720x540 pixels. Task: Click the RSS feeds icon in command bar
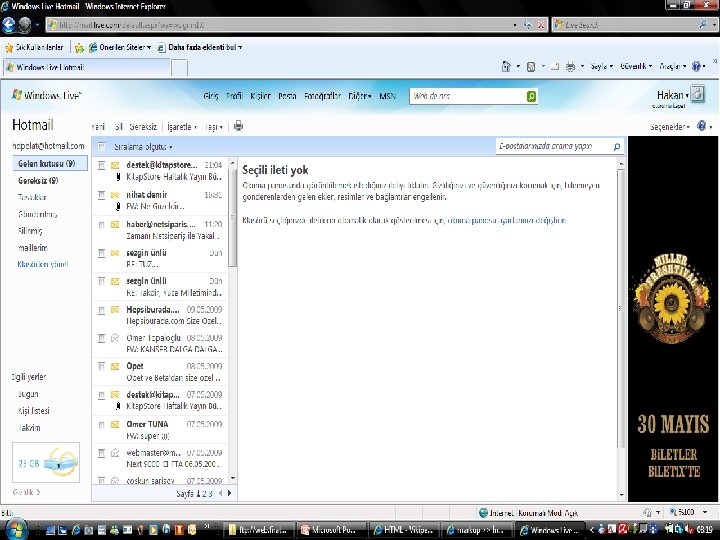(531, 67)
